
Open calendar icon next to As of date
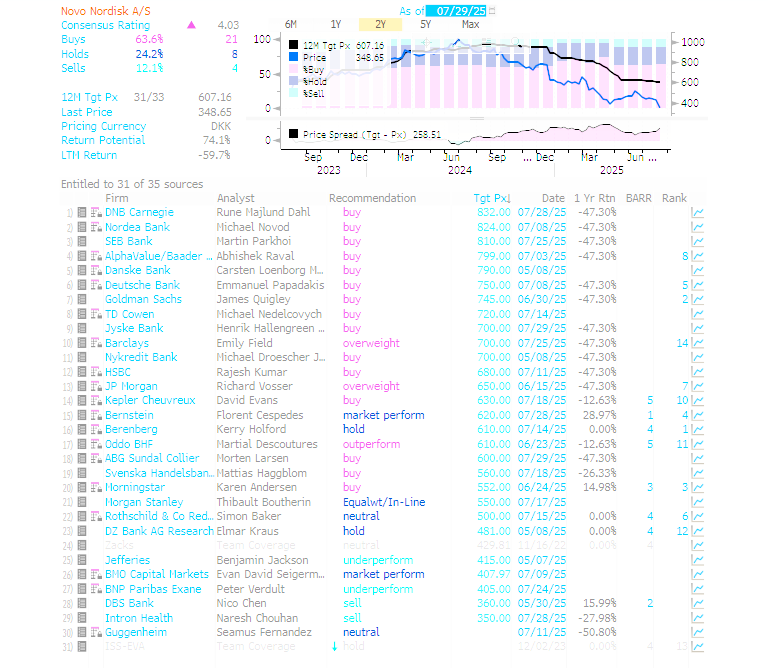coord(492,10)
